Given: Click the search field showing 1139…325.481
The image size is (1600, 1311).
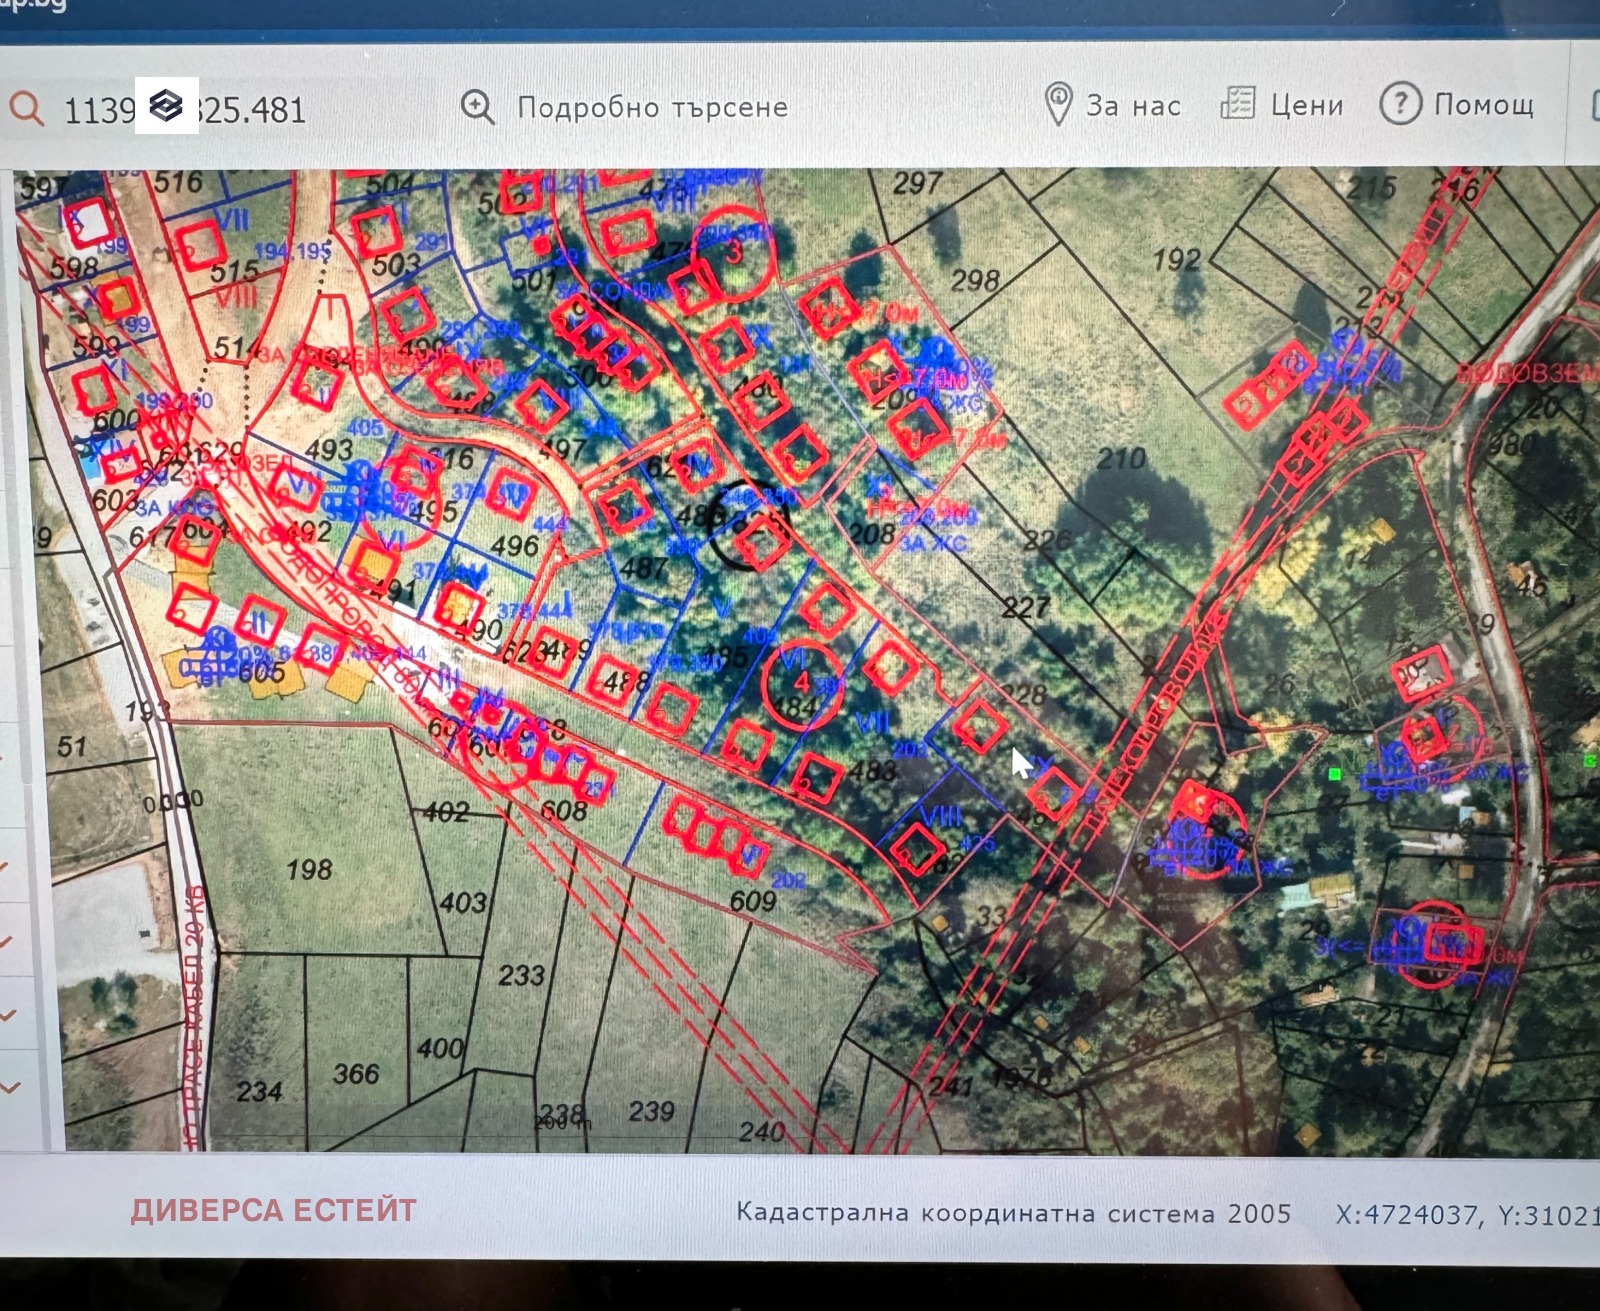Looking at the screenshot, I should (250, 110).
